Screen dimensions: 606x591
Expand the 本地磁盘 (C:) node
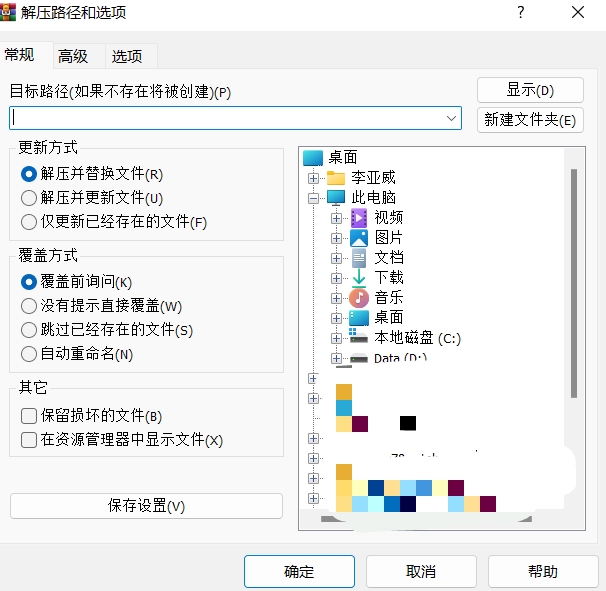pos(336,339)
